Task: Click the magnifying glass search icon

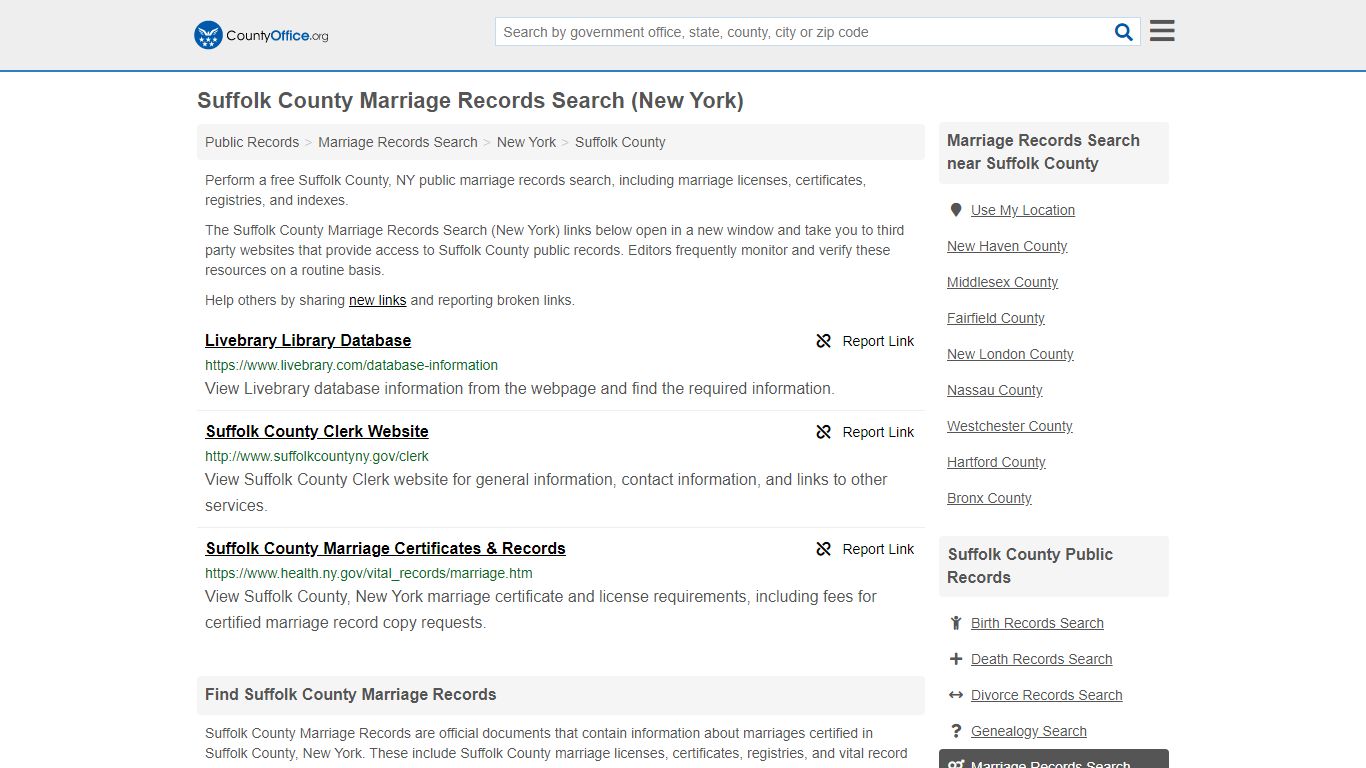Action: [1124, 32]
